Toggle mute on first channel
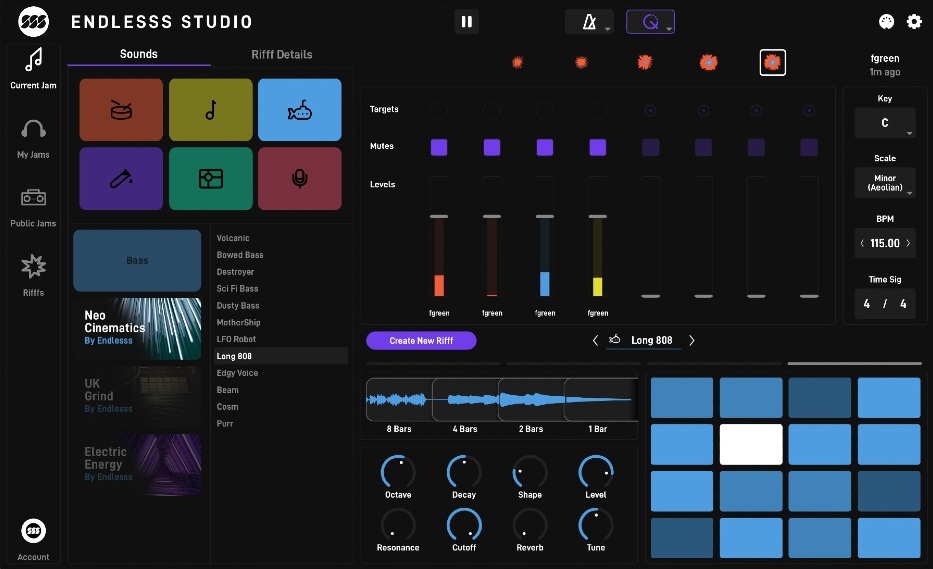The width and height of the screenshot is (933, 569). 439,147
